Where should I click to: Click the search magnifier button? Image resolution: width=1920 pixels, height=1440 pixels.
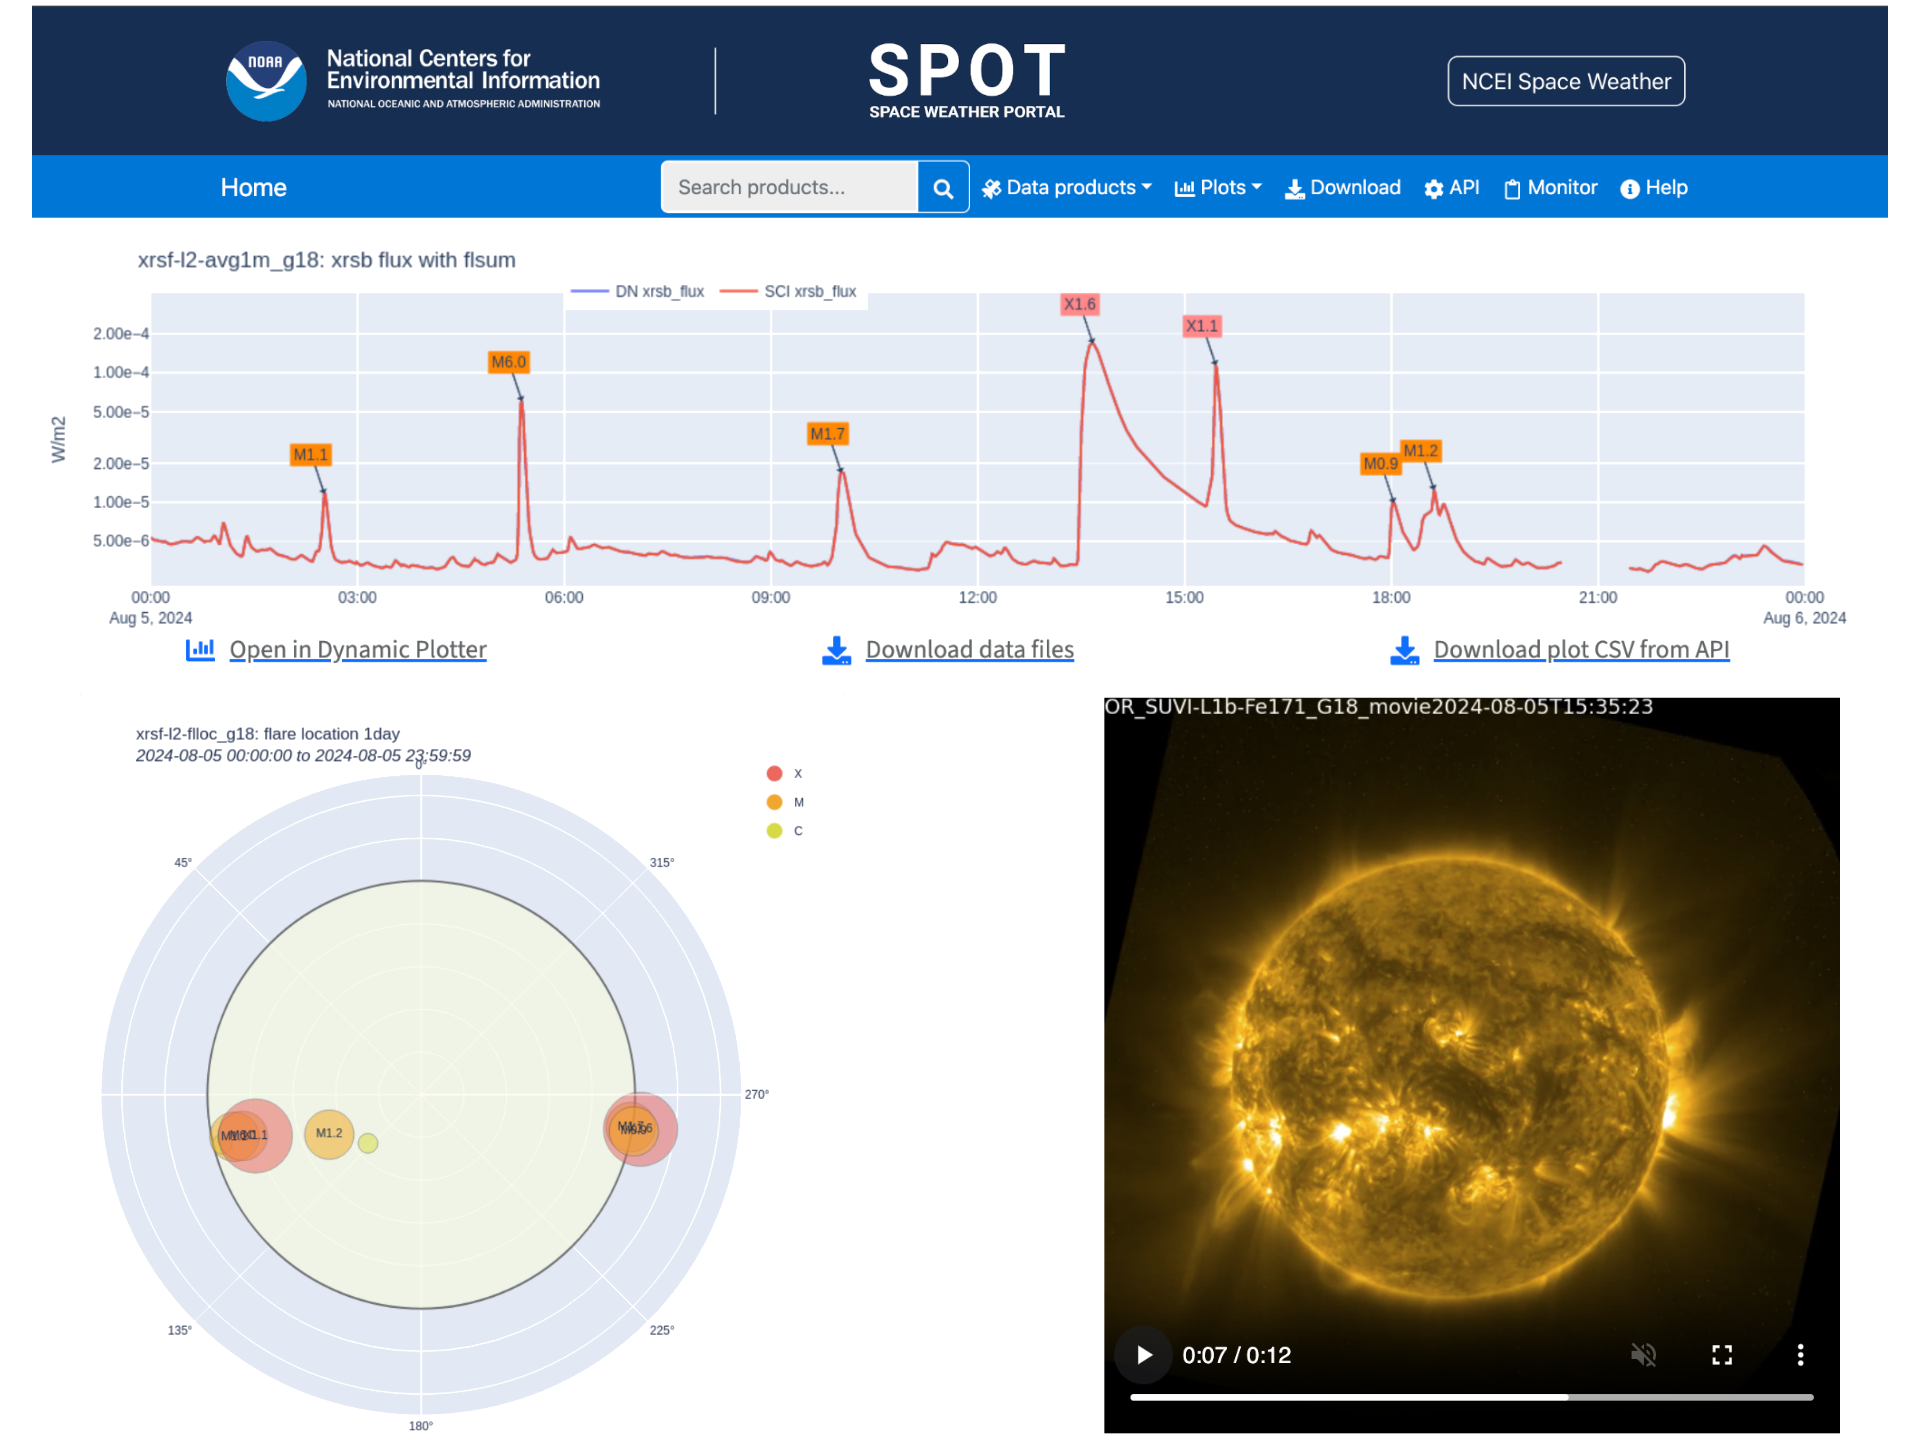943,187
